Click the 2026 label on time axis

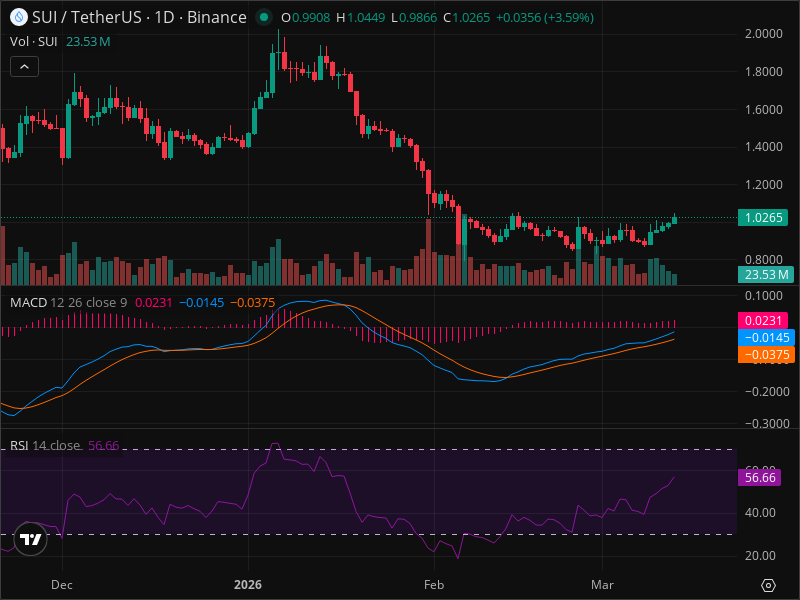pos(248,585)
